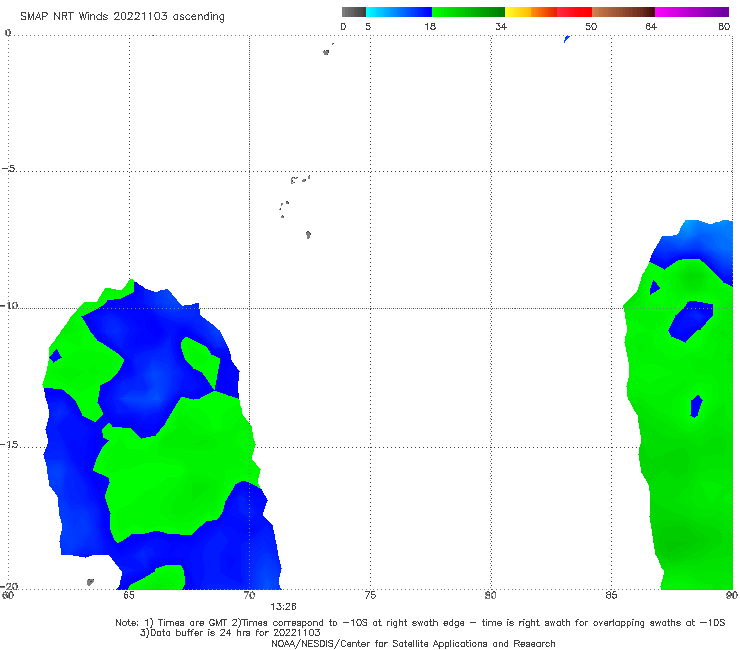
Task: Click the magenta-purple segment of the color bar
Action: click(x=692, y=12)
